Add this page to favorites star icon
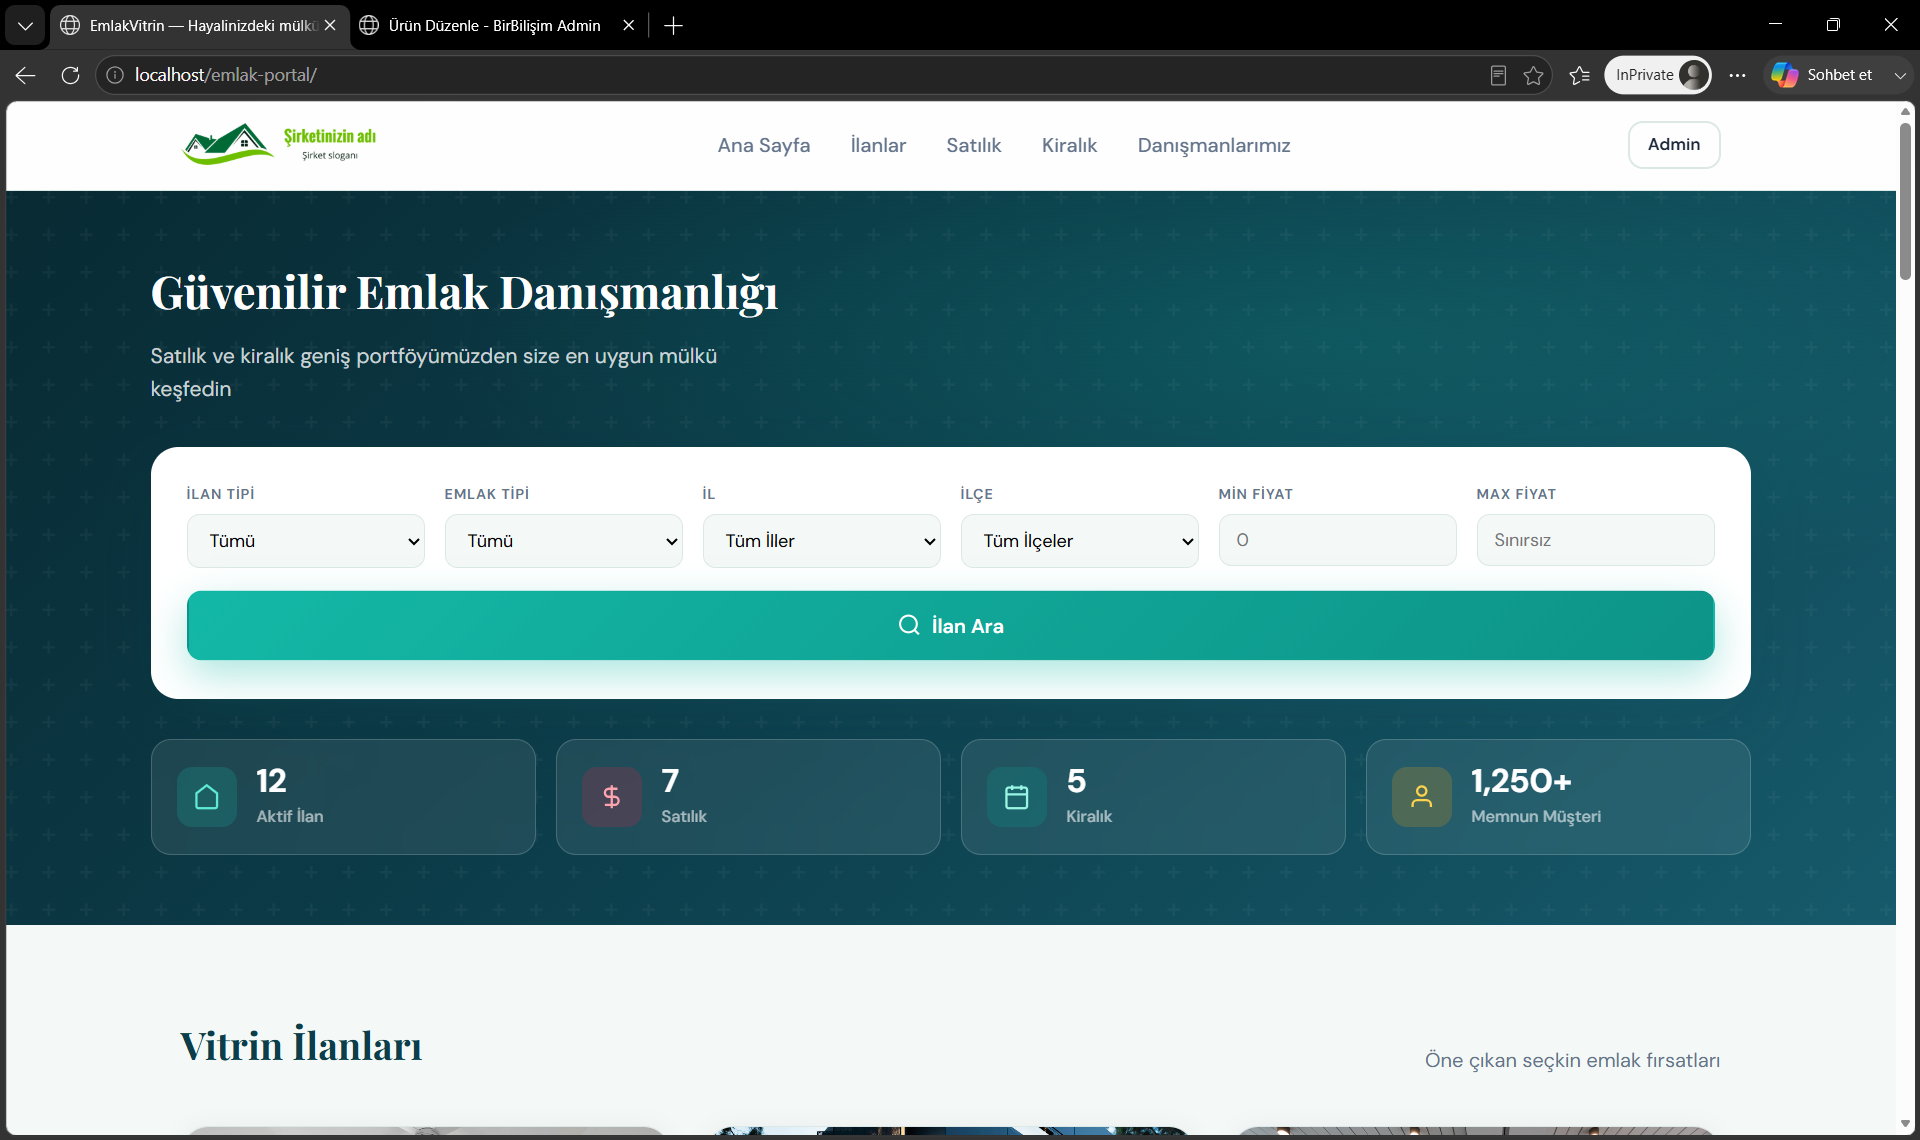This screenshot has height=1140, width=1920. pos(1533,75)
